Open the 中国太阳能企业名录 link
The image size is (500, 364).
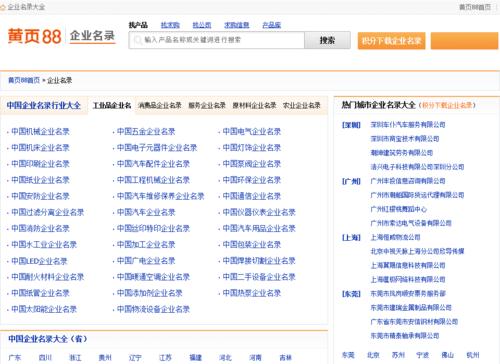click(x=44, y=309)
